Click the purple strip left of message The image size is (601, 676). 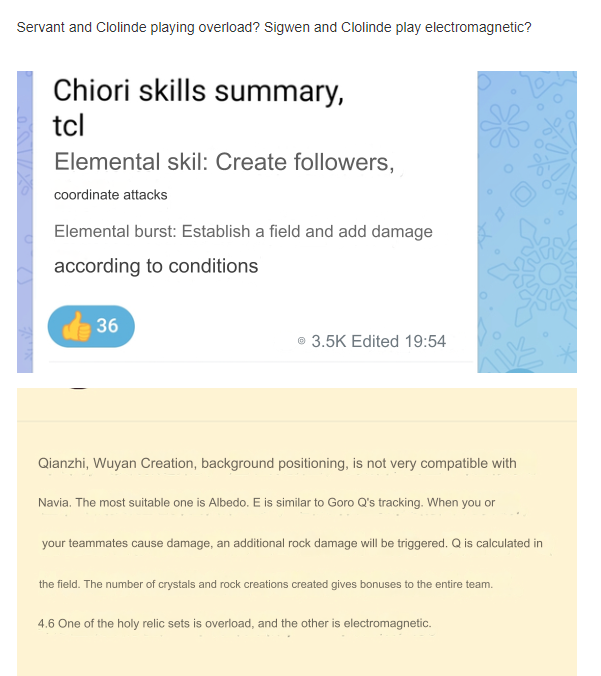[x=25, y=222]
